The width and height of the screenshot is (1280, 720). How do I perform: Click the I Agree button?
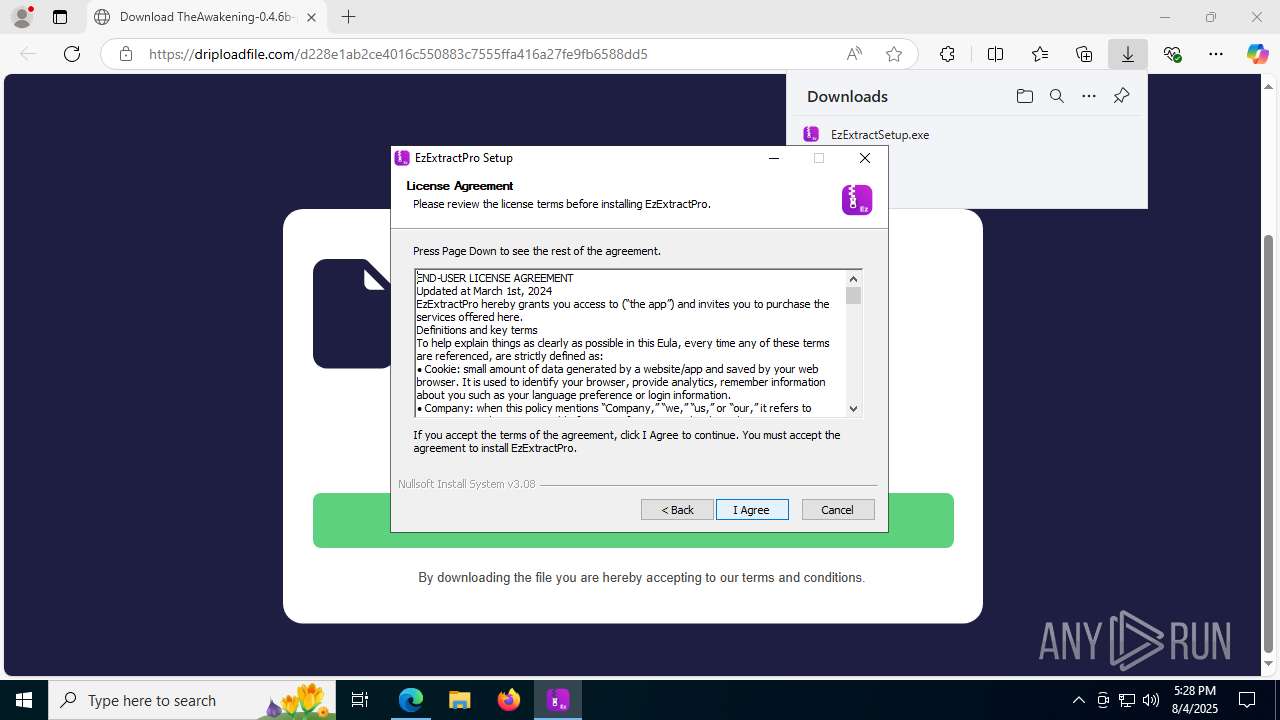click(x=752, y=510)
